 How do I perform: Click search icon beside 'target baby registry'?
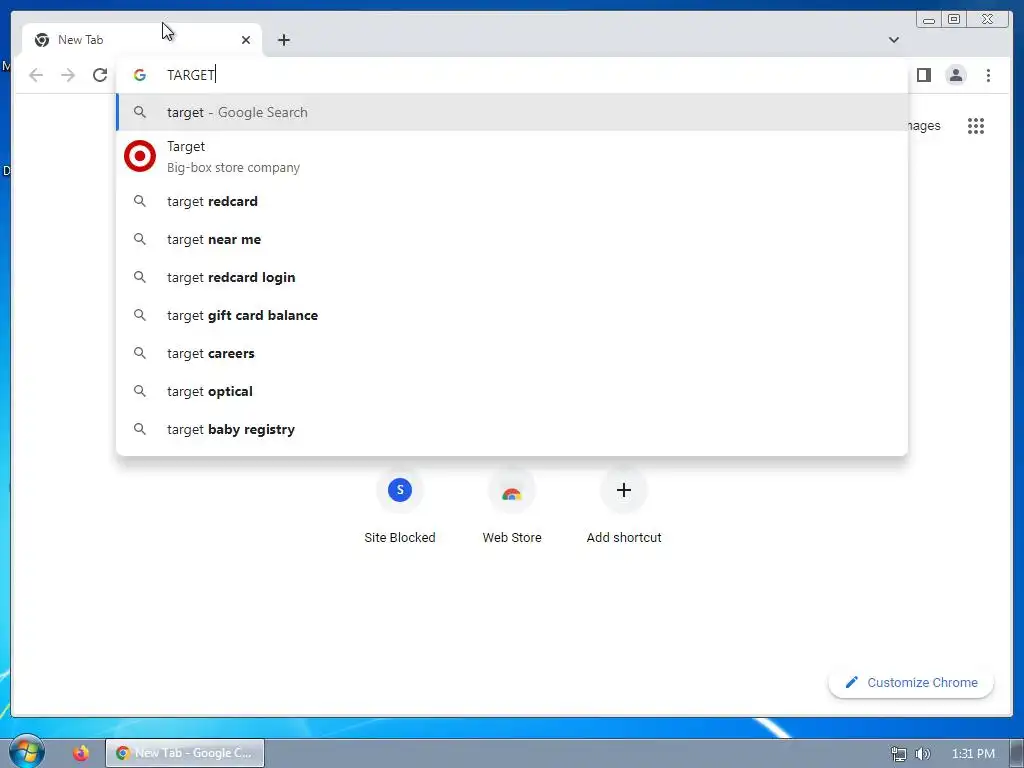(140, 429)
